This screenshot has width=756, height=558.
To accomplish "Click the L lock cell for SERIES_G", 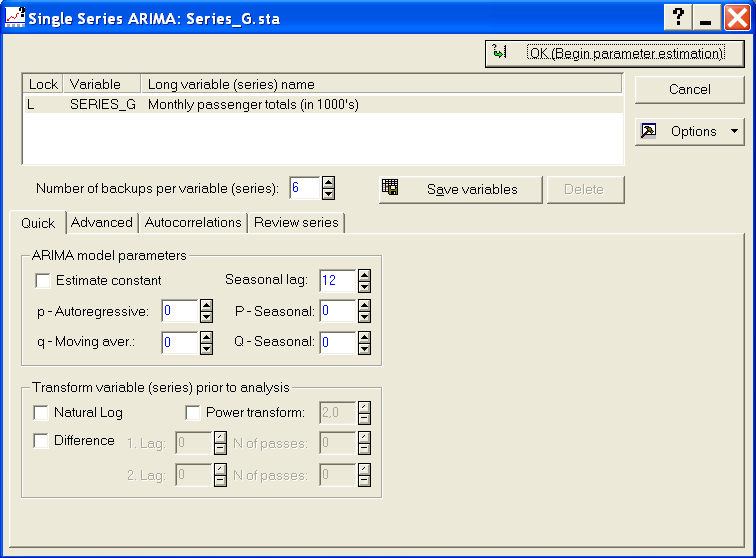I will coord(30,105).
